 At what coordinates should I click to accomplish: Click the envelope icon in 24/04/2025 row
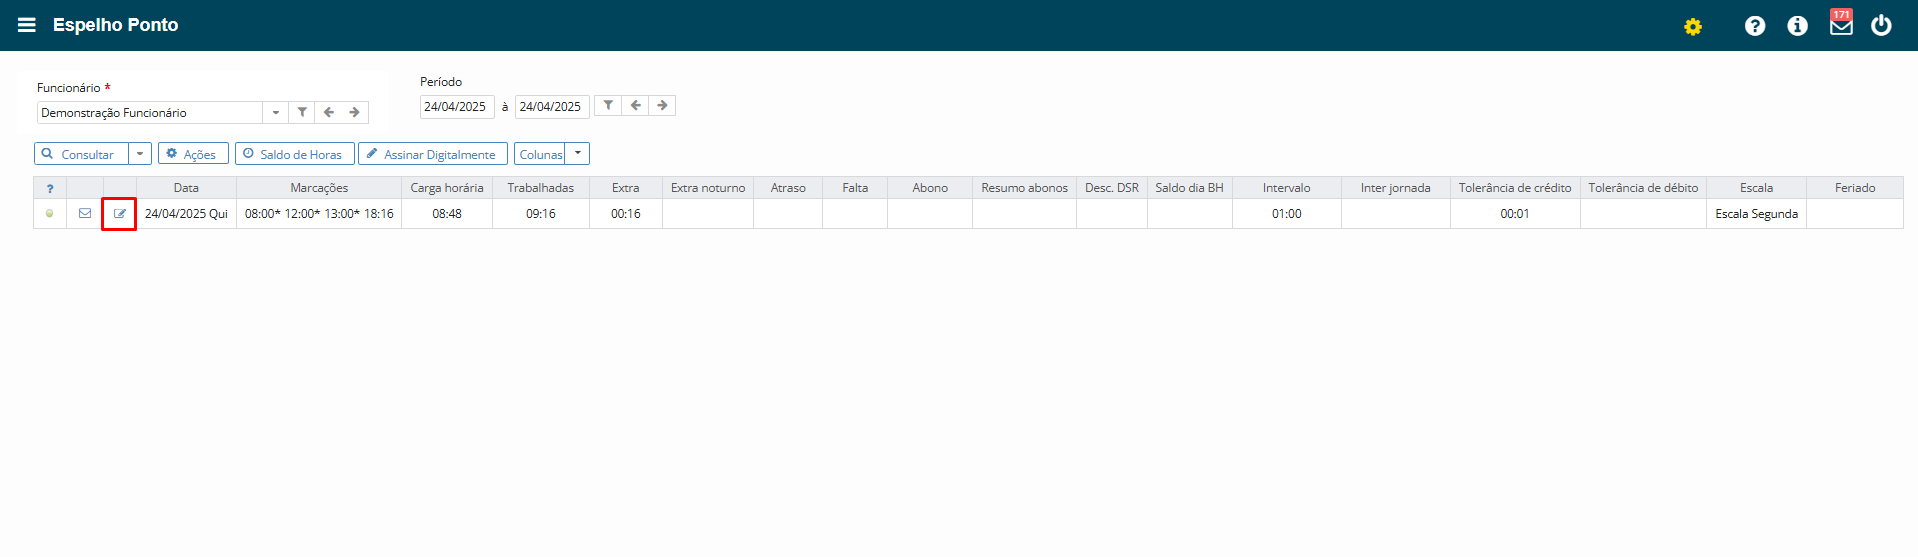tap(85, 213)
